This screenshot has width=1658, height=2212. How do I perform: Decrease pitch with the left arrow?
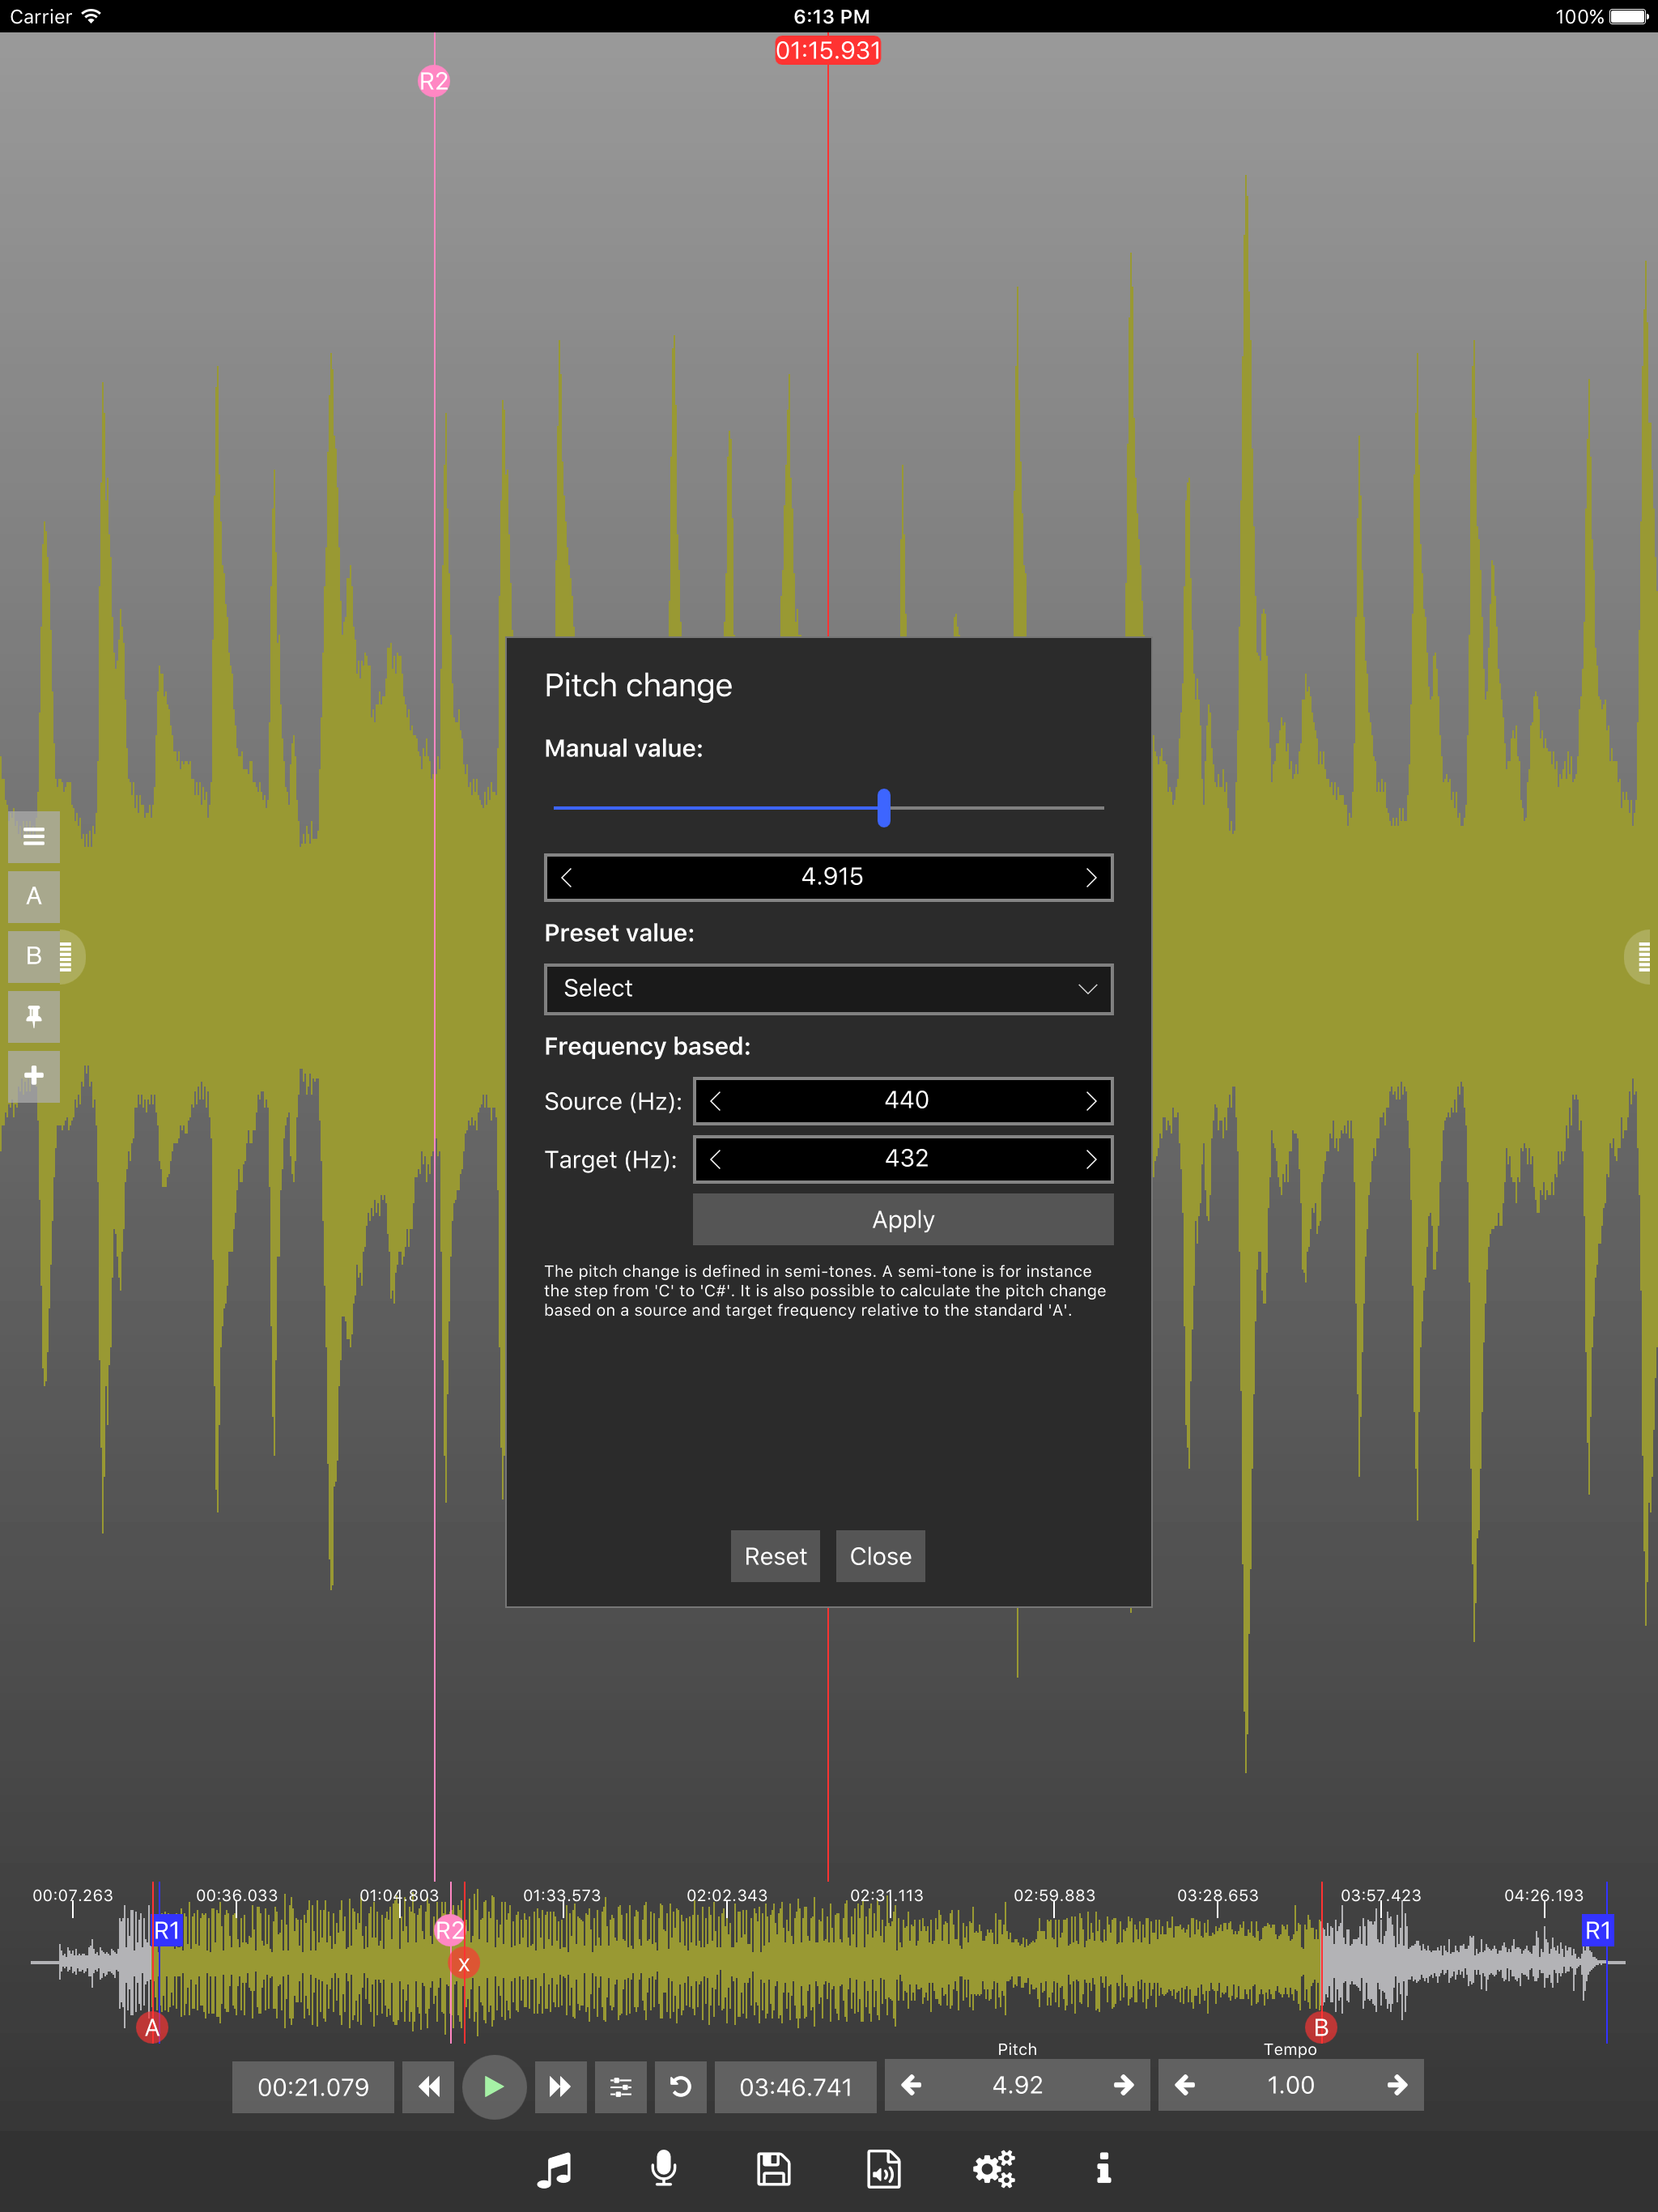point(911,2085)
